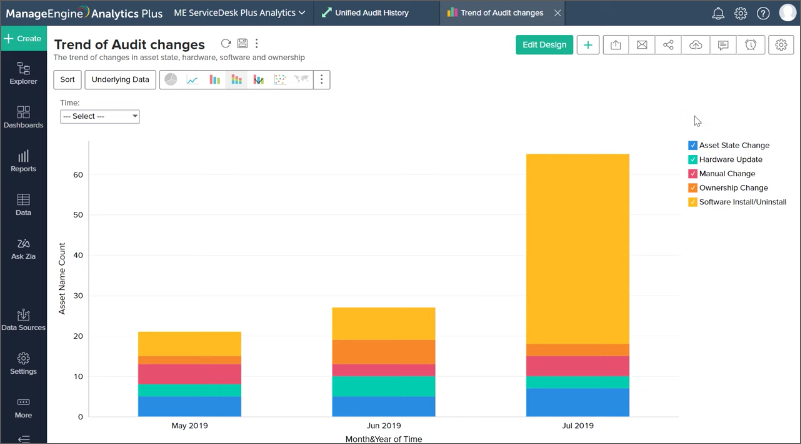Toggle Hardware Update legend checkbox
801x444 pixels.
coord(693,159)
